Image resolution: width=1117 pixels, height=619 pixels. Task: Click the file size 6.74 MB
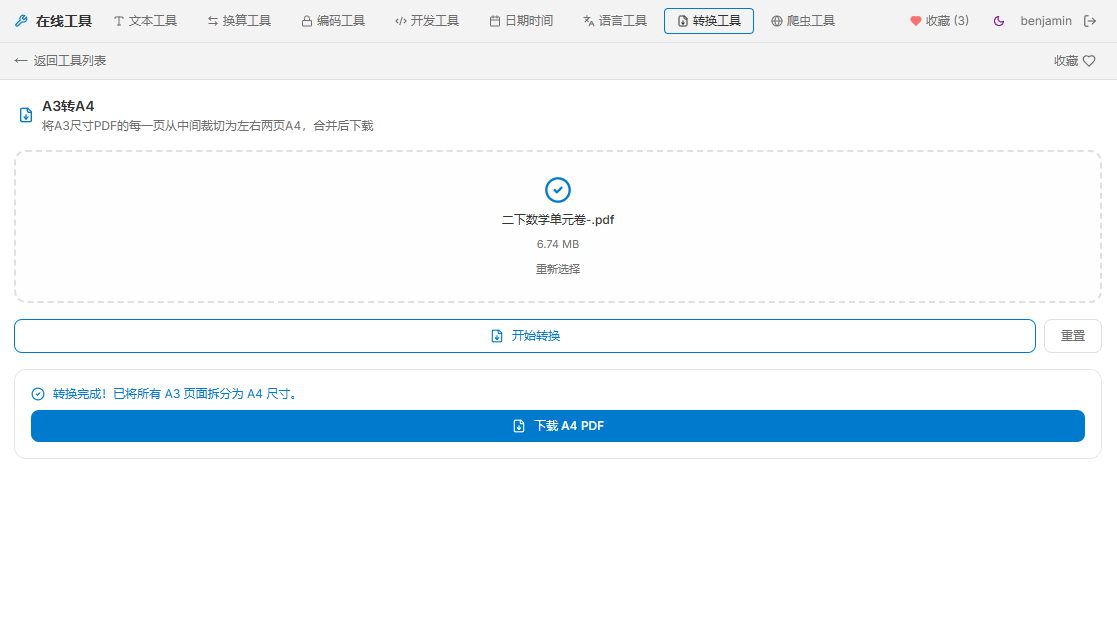(x=558, y=244)
